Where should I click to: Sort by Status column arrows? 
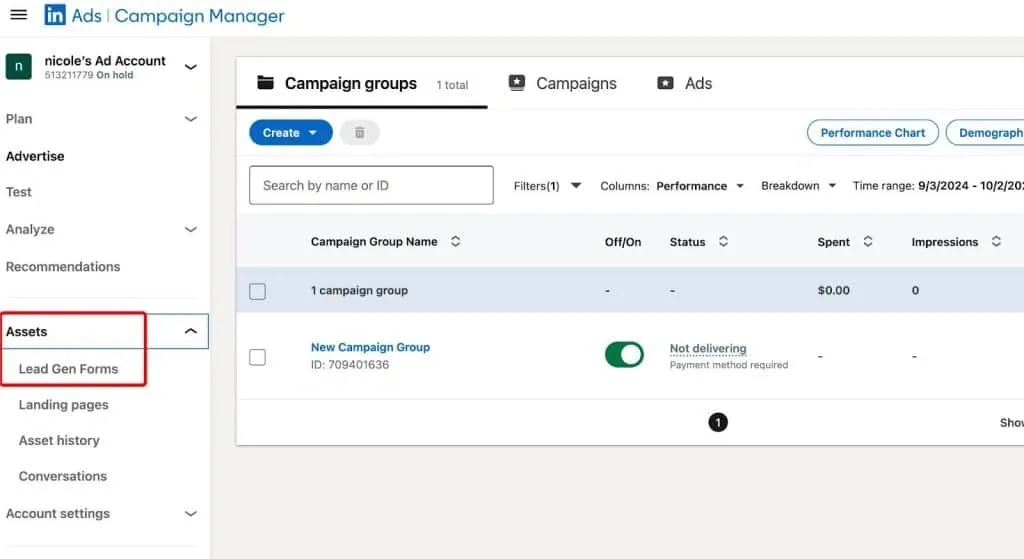click(723, 242)
